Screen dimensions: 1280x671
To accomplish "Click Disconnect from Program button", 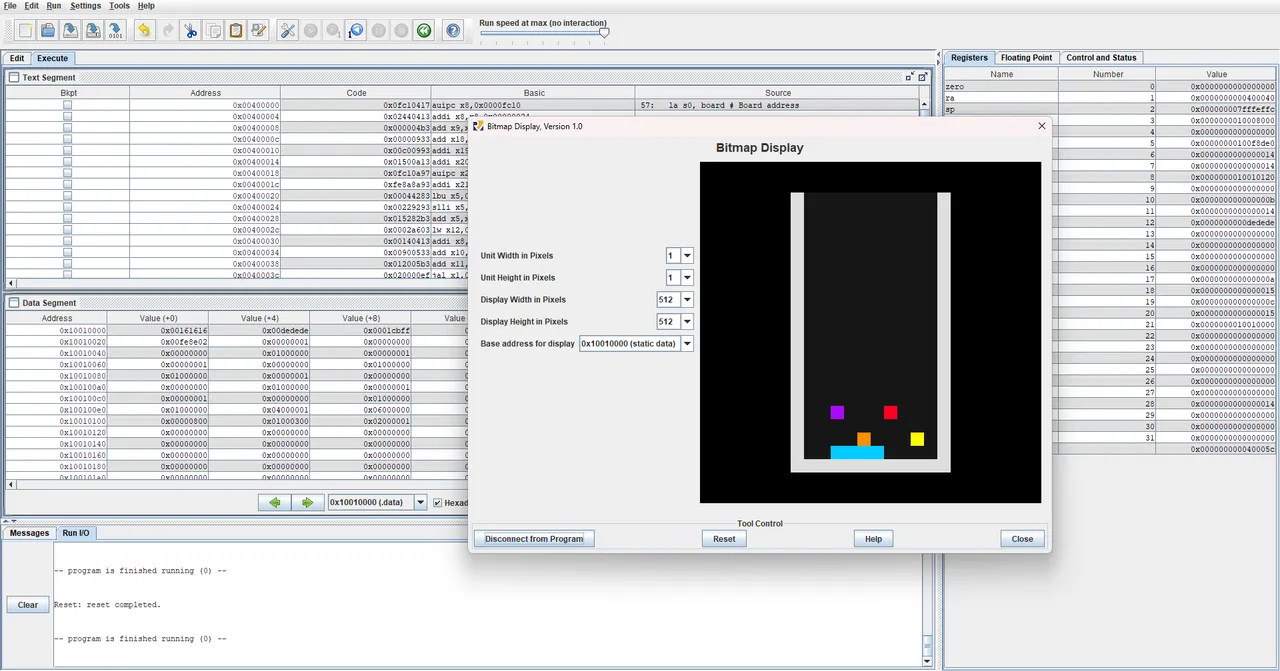I will point(534,539).
